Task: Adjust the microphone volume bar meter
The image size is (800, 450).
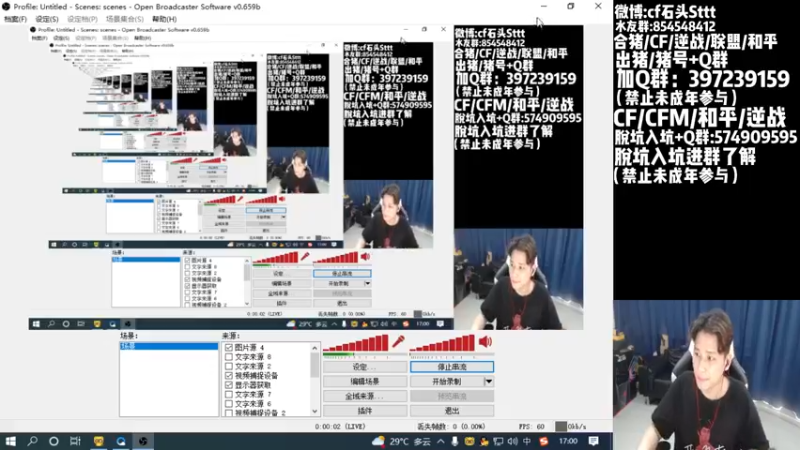Action: tap(356, 343)
